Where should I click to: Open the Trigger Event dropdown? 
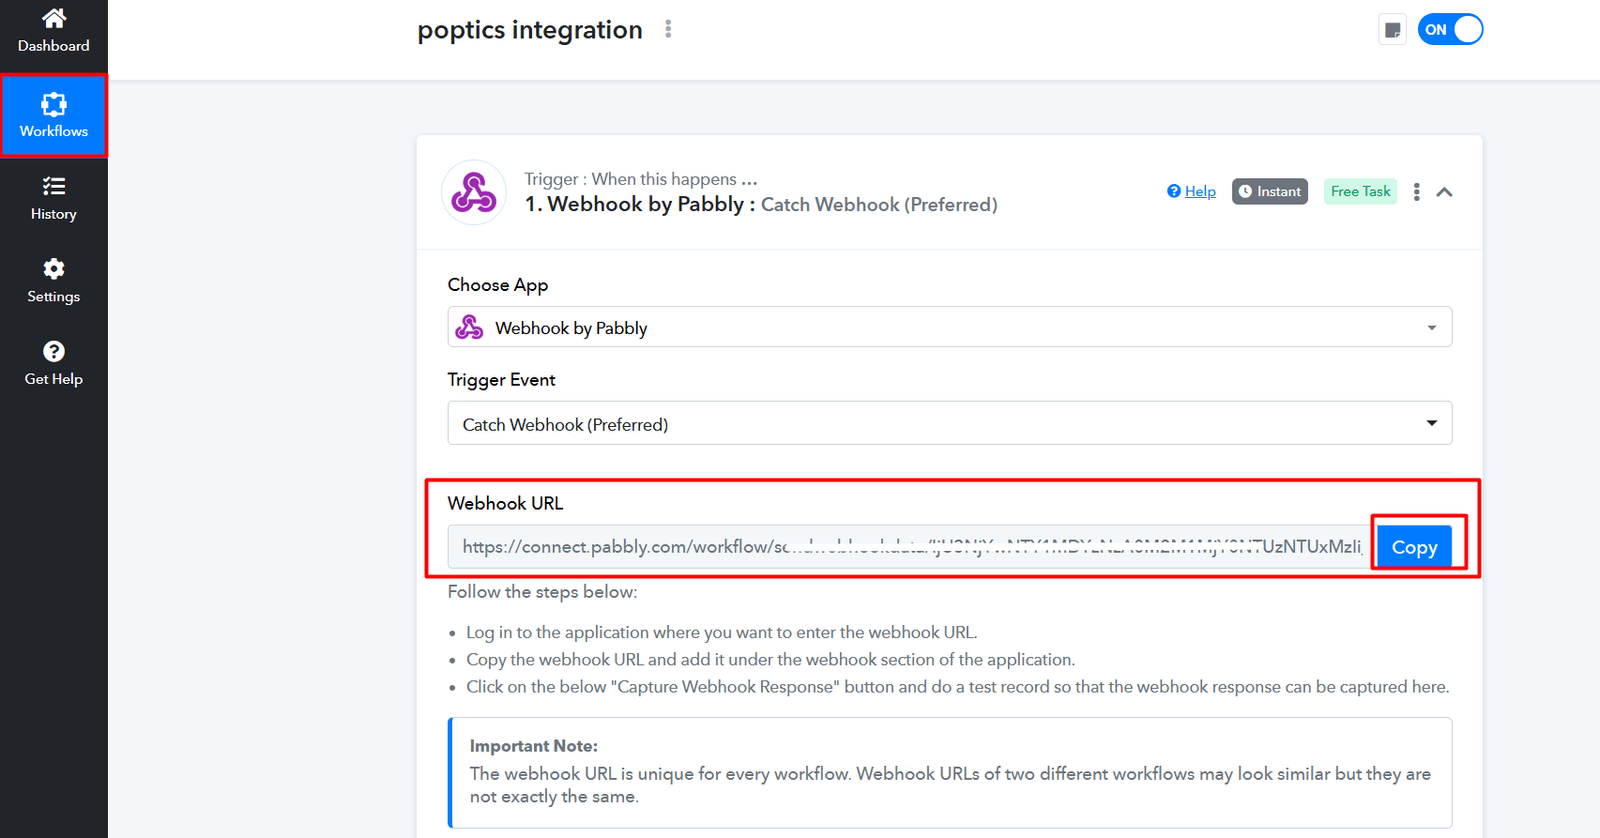pyautogui.click(x=949, y=424)
